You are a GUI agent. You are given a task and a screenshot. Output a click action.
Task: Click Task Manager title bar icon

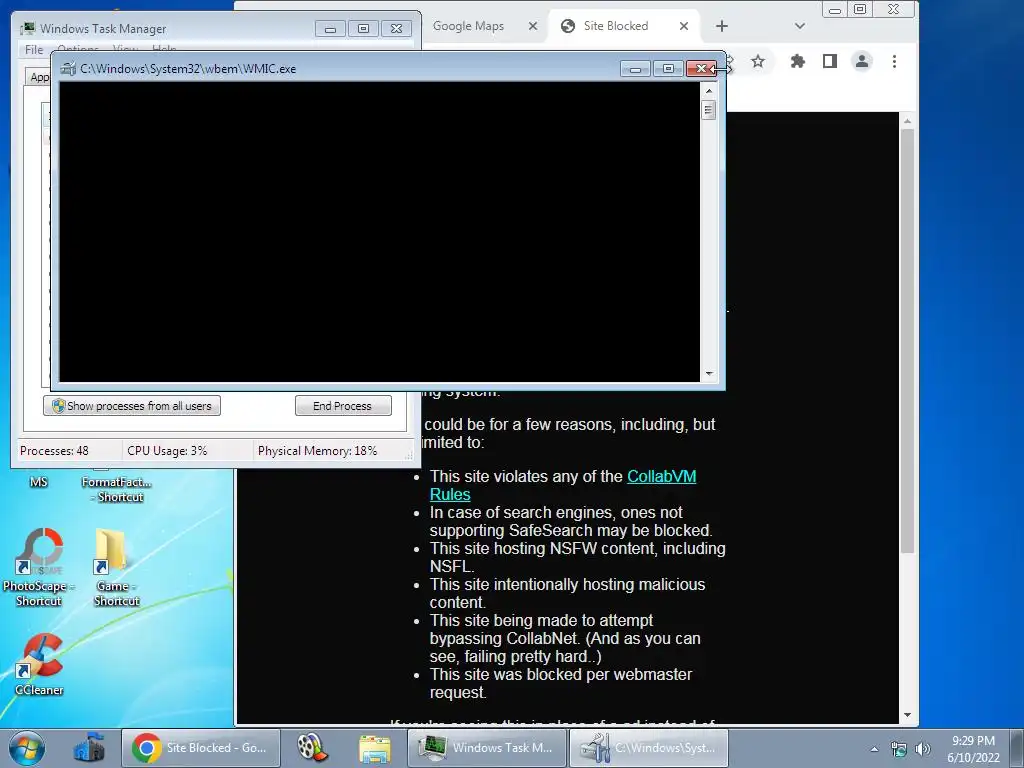coord(27,29)
